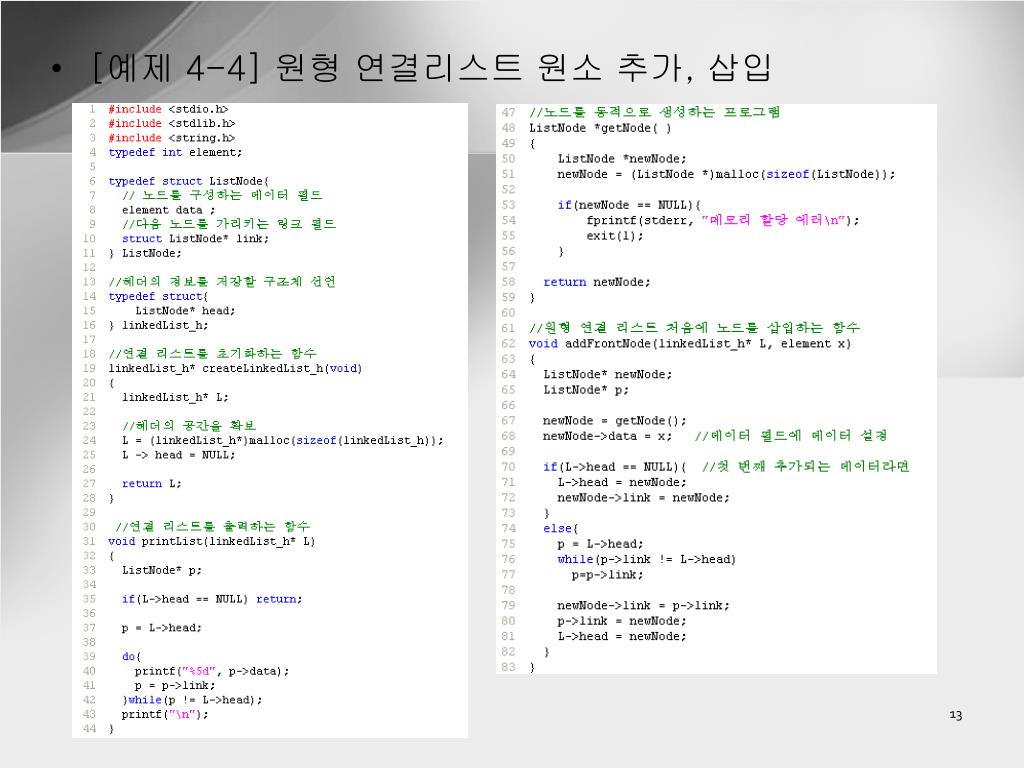Click 'ListNode* p;' on line 33

162,570
